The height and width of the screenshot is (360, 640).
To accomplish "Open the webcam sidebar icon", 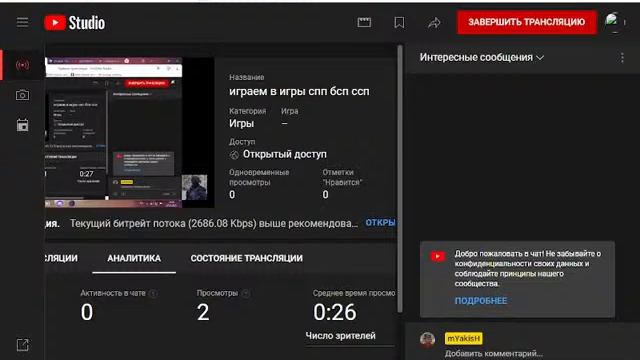I will pyautogui.click(x=22, y=95).
